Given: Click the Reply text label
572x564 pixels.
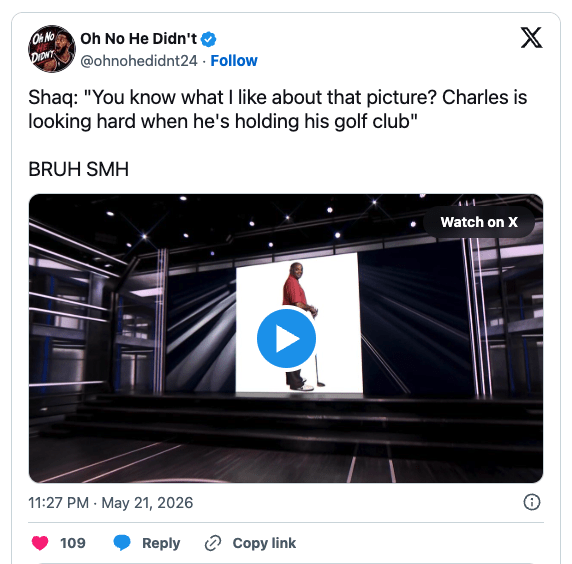Looking at the screenshot, I should click(161, 543).
